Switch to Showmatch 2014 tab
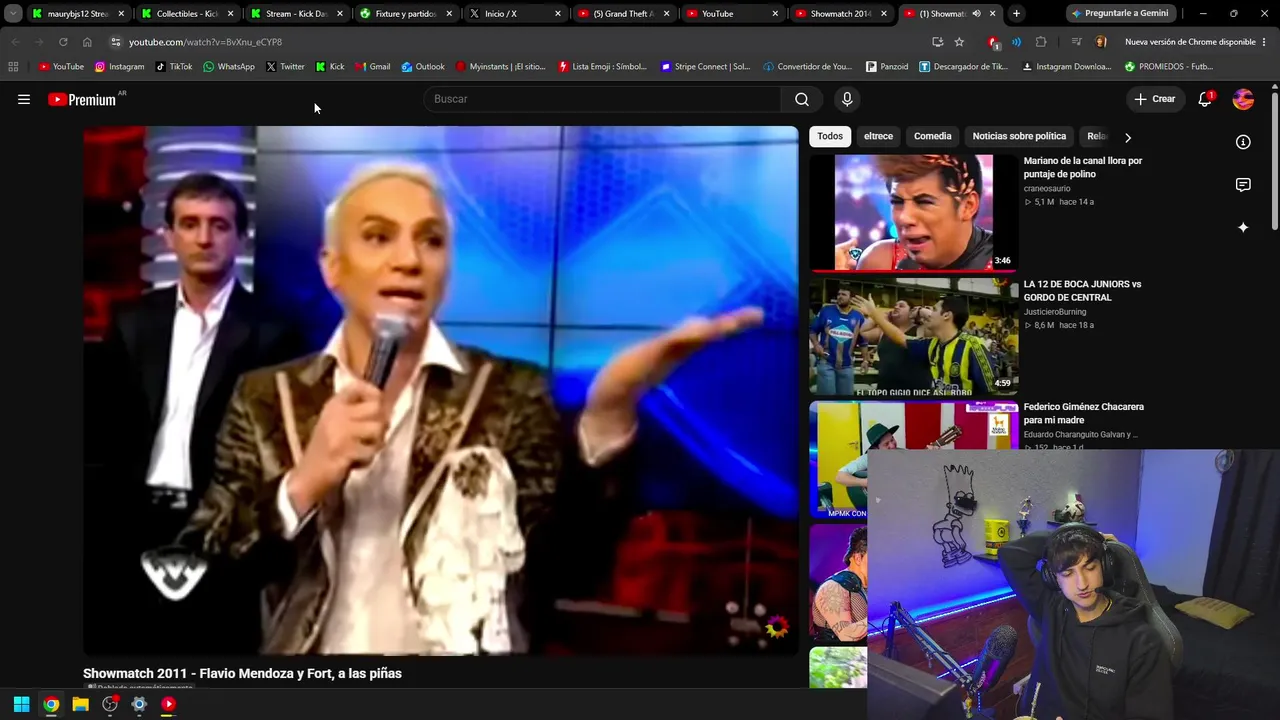Screen dimensions: 1280x720 point(842,14)
